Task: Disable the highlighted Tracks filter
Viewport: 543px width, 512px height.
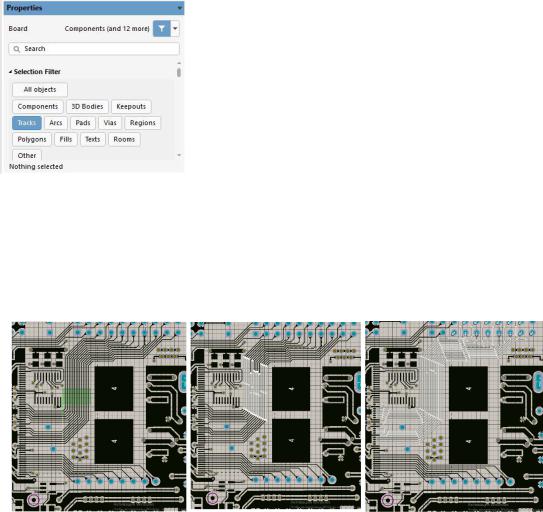Action: [x=27, y=123]
